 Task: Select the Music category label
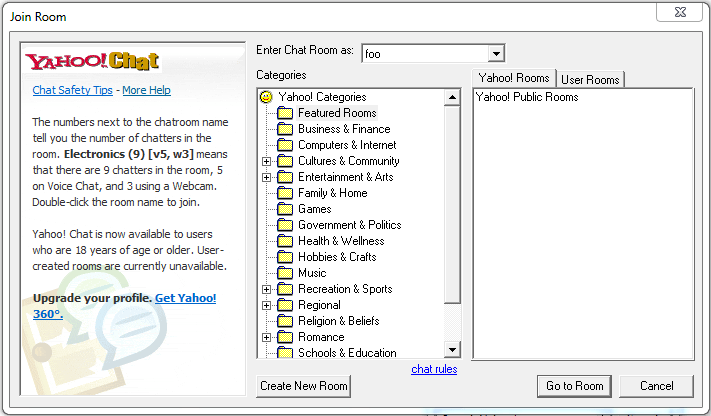[312, 273]
